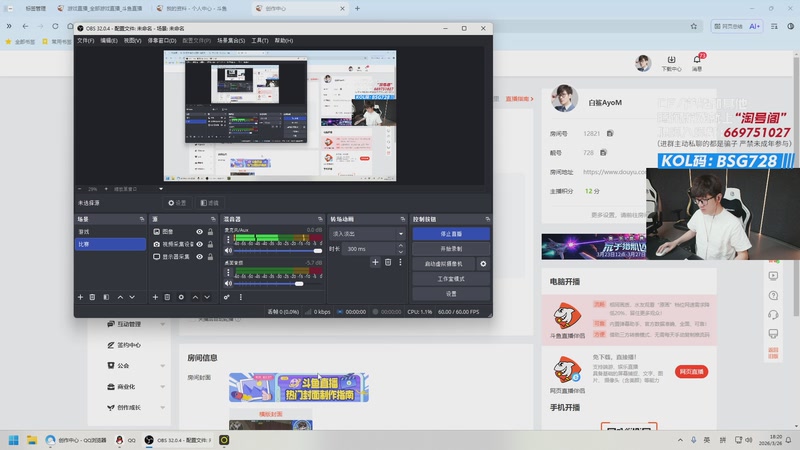This screenshot has height=450, width=800.
Task: Expand 互动管理 in sidebar
Action: click(163, 324)
